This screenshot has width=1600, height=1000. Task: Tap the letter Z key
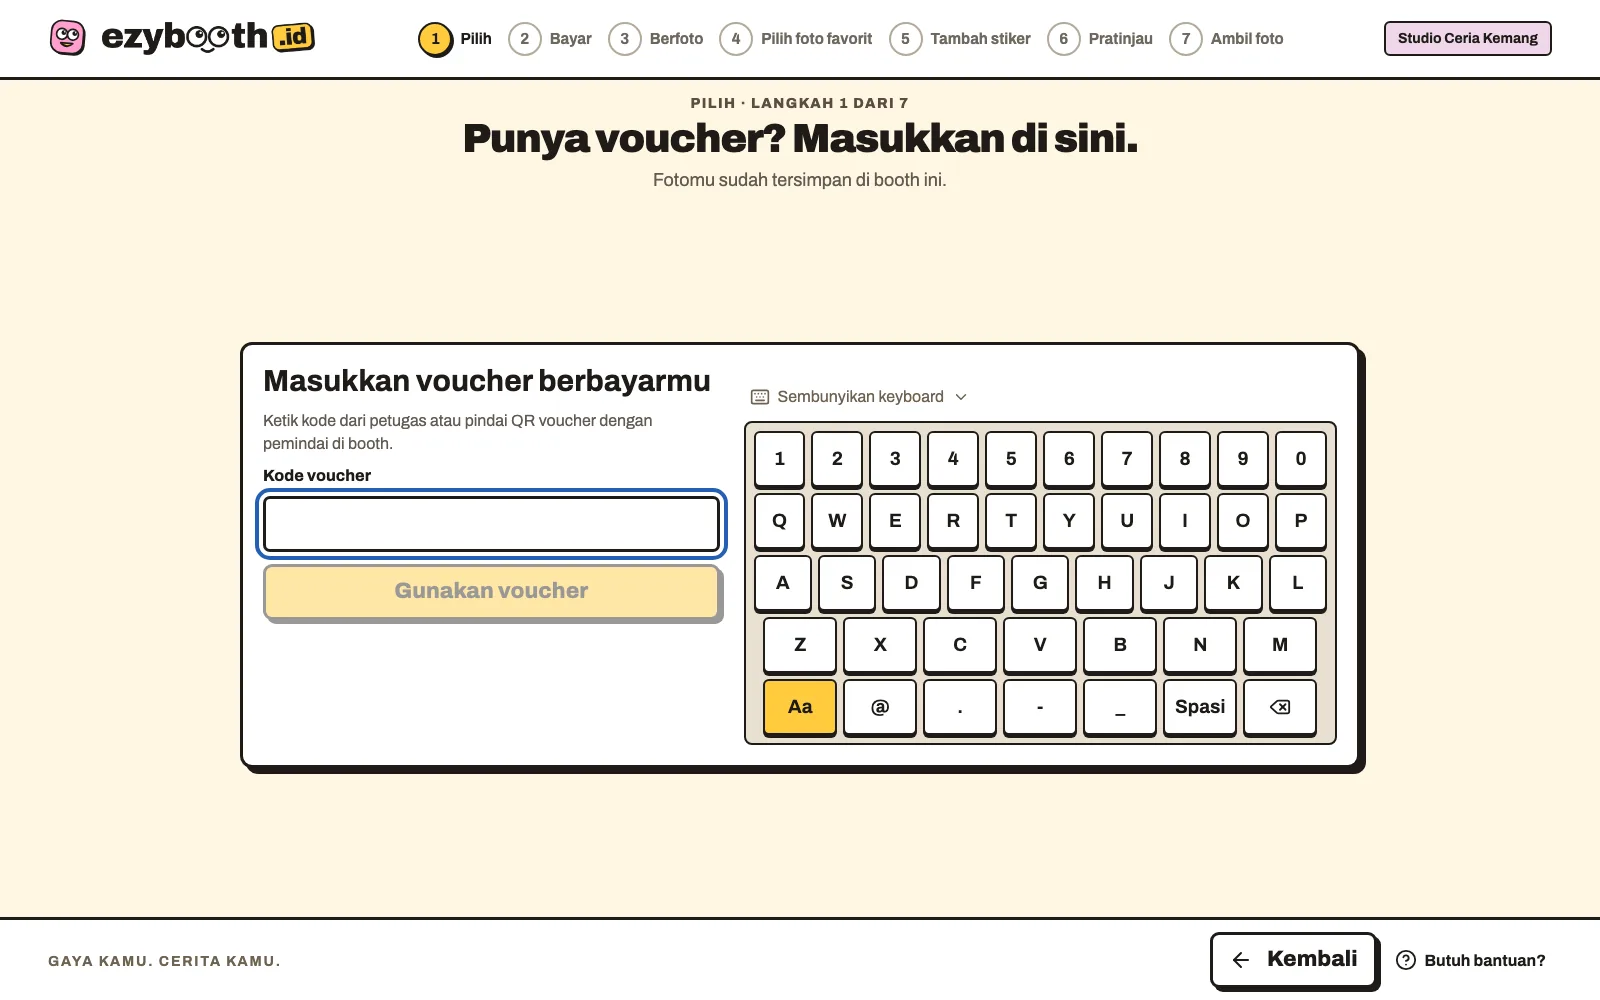coord(800,645)
